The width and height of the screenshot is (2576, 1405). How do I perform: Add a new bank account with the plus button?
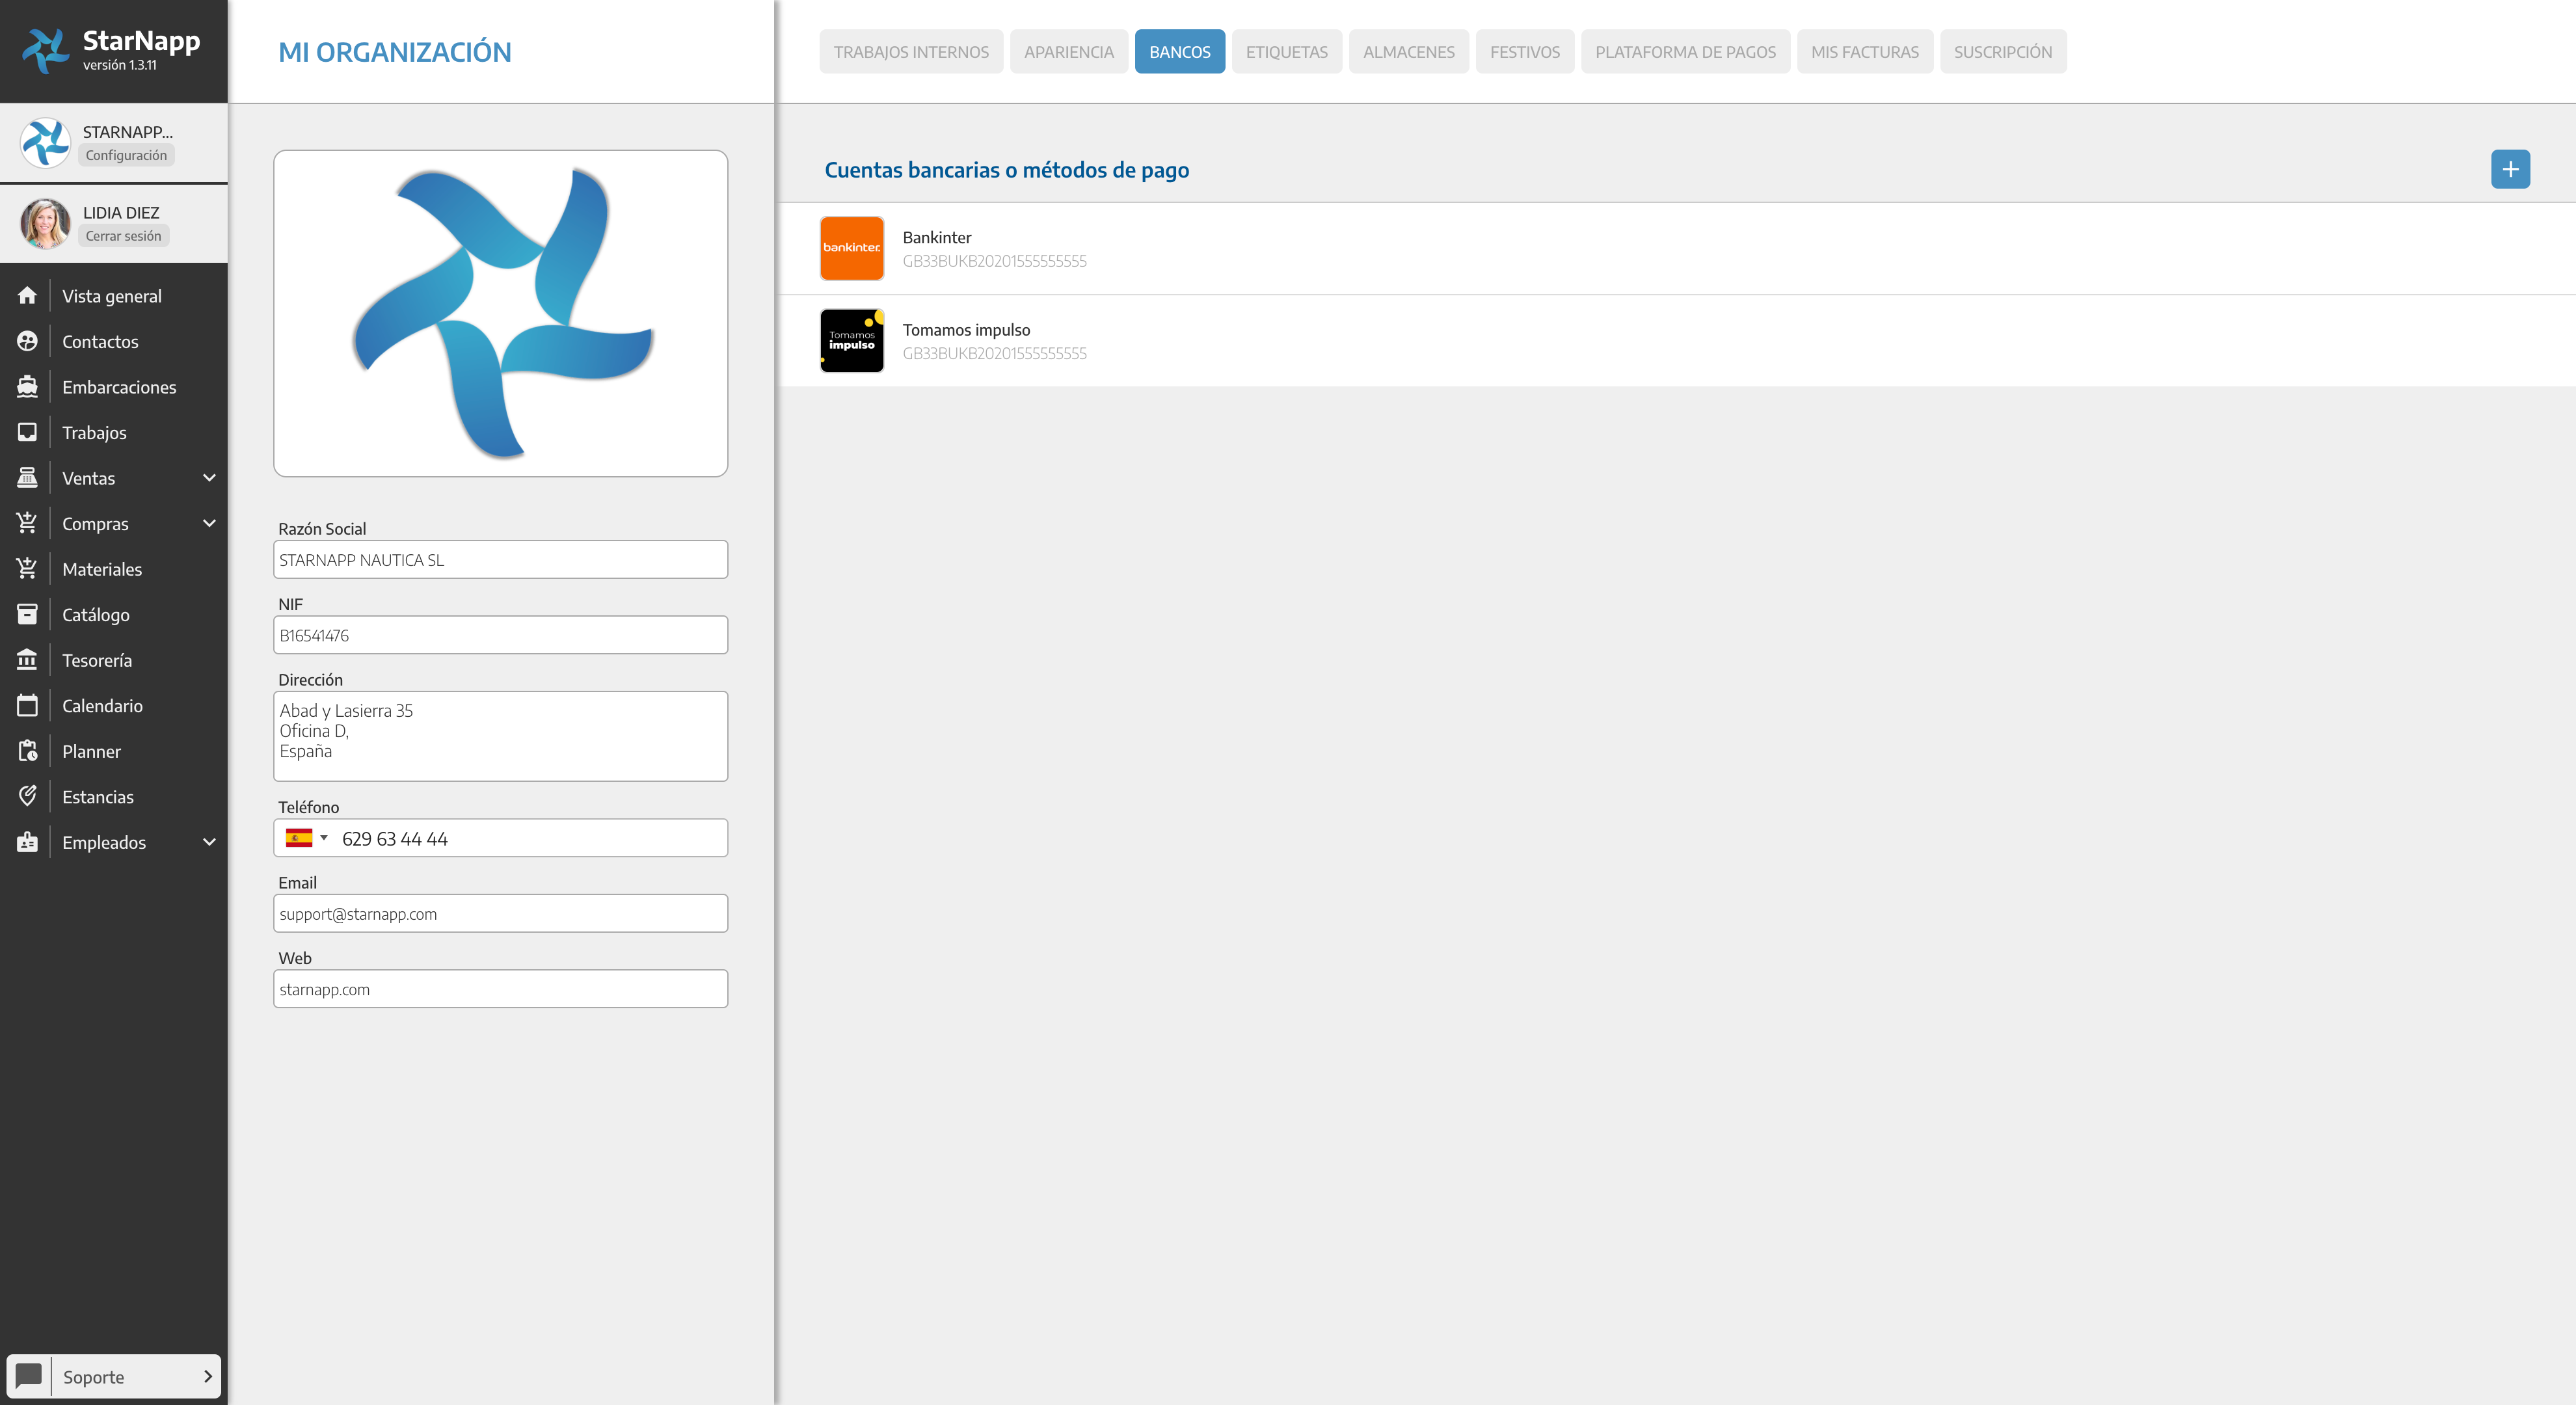point(2509,169)
